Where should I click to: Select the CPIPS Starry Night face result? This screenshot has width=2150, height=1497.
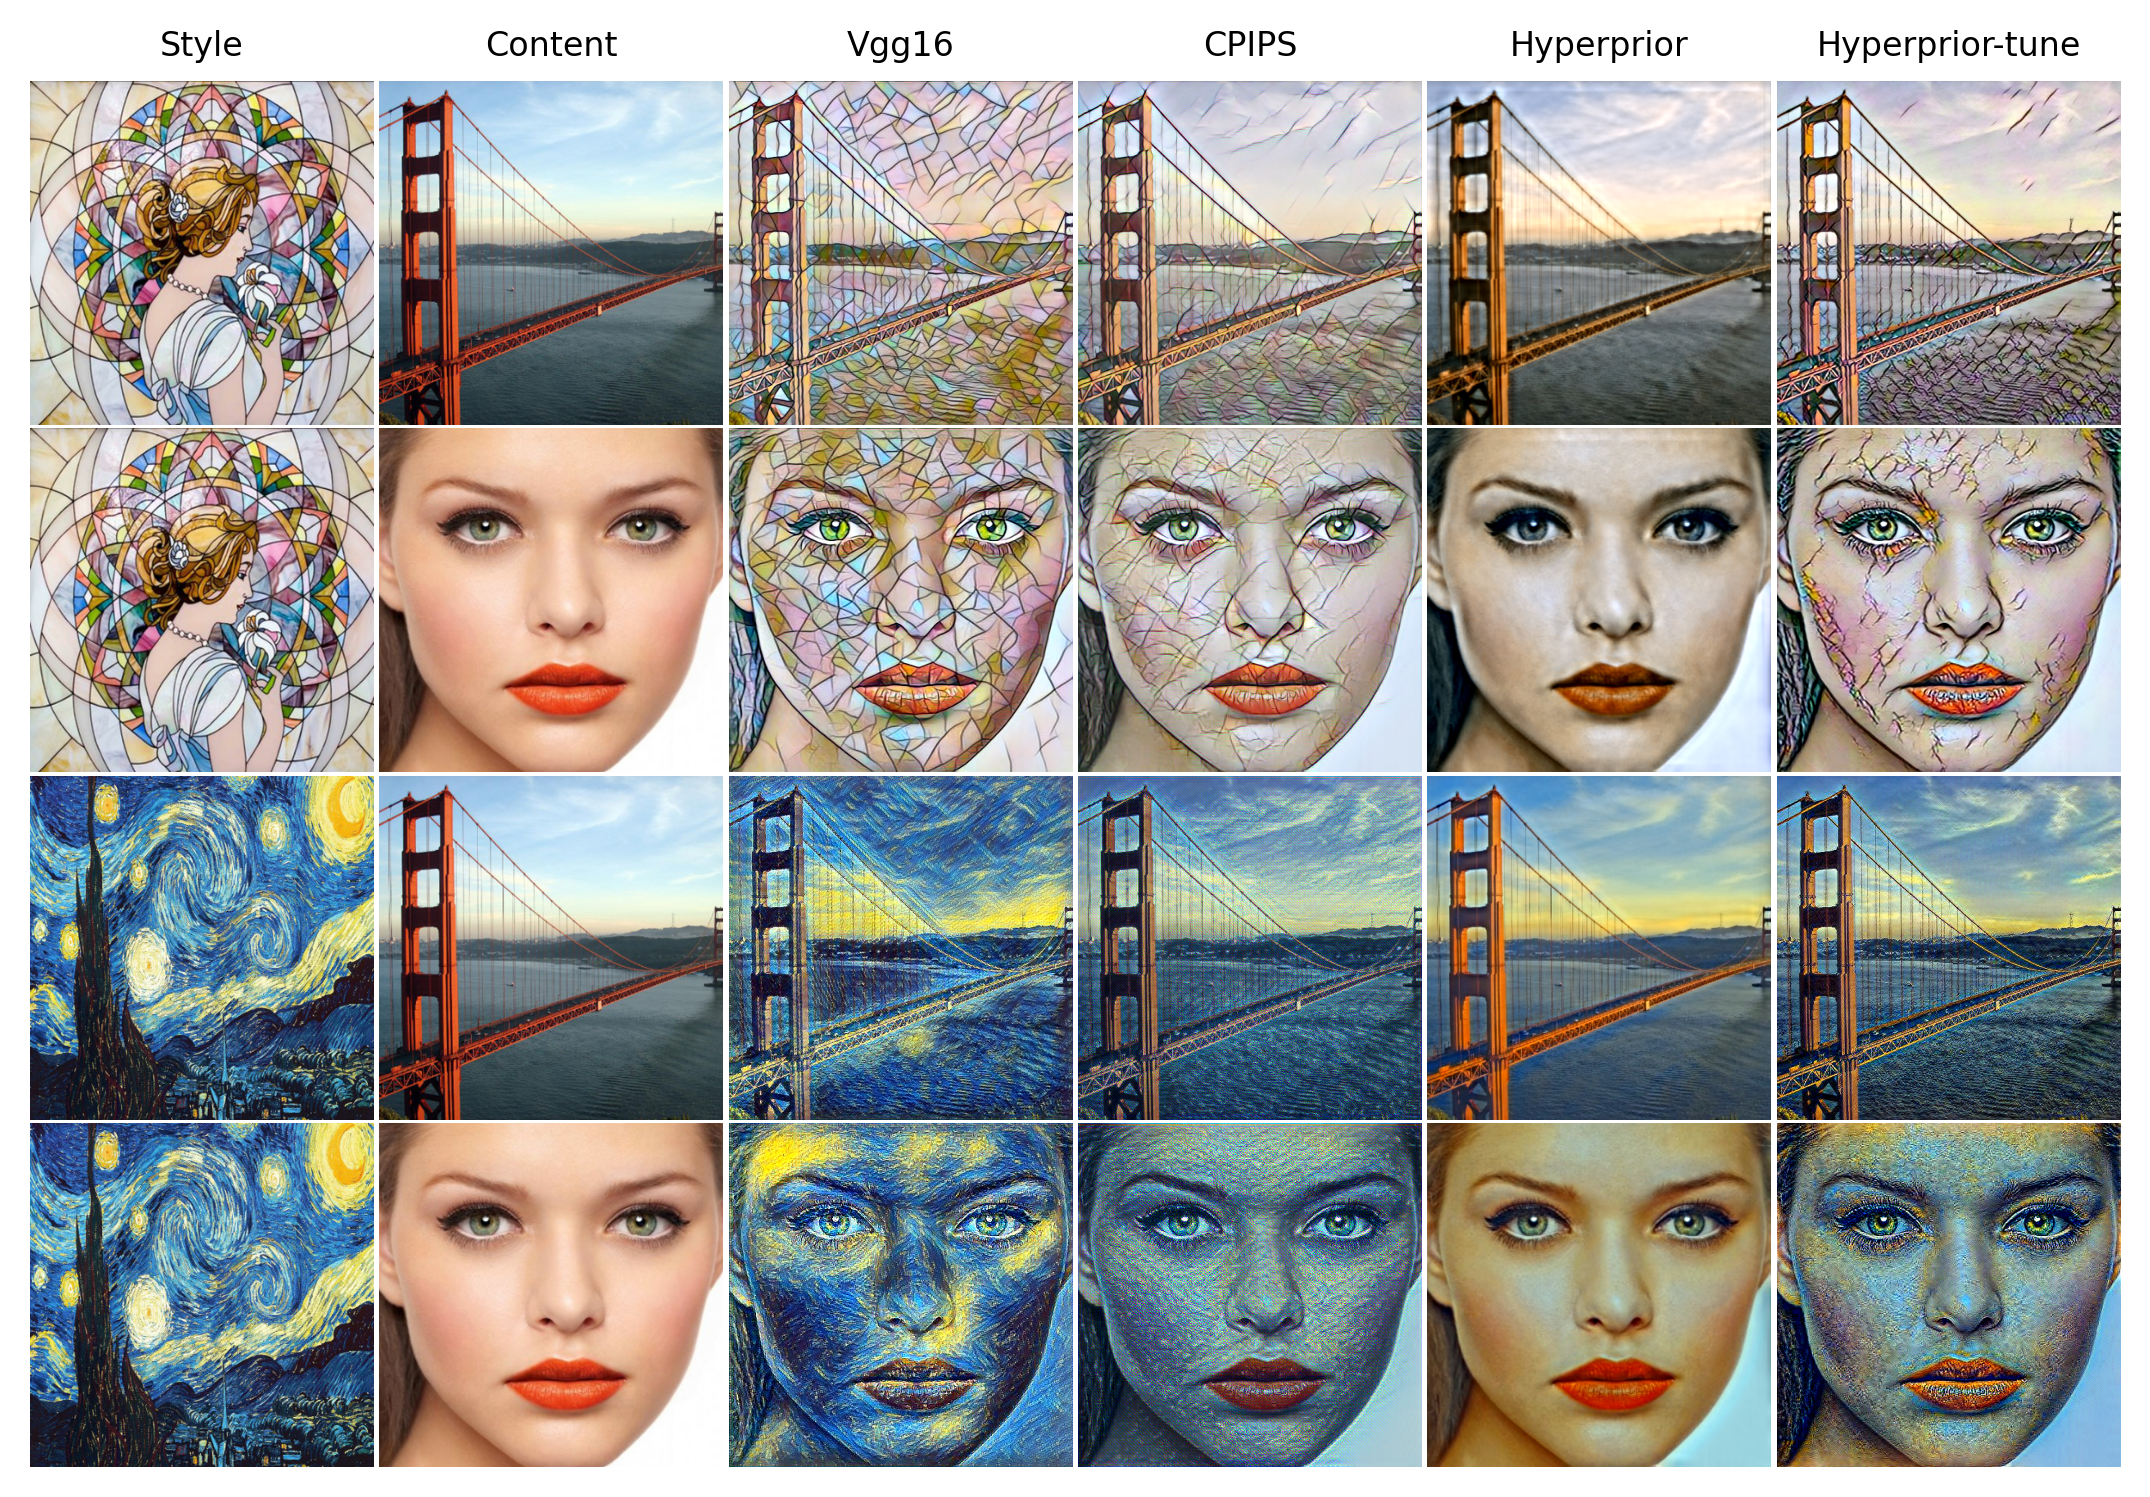tap(1250, 1295)
